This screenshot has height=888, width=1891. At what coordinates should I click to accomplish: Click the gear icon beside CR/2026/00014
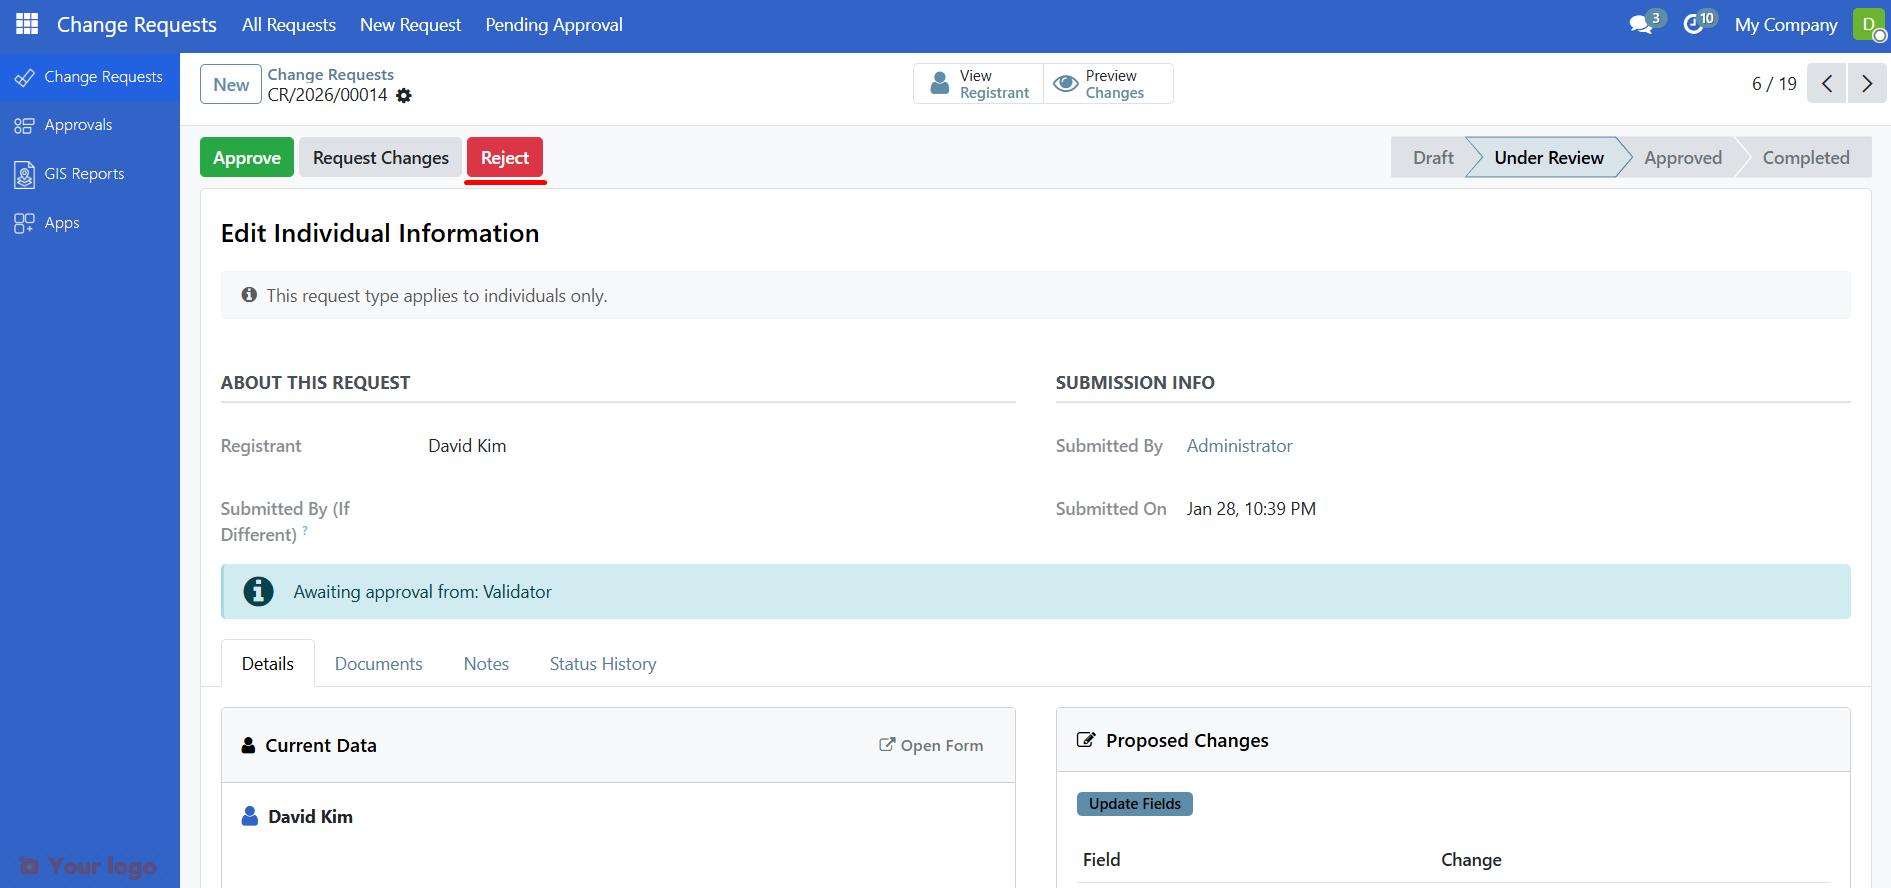(x=404, y=96)
